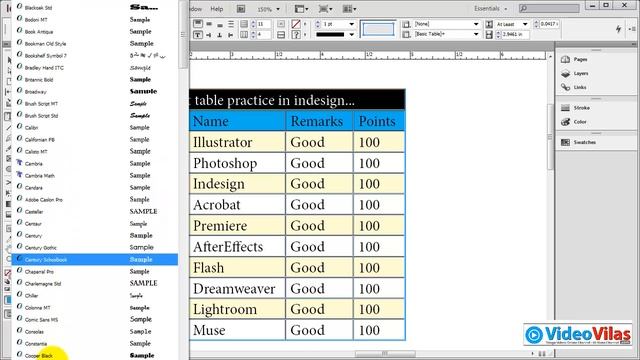Open the [None] cell style dropdown

[476, 24]
